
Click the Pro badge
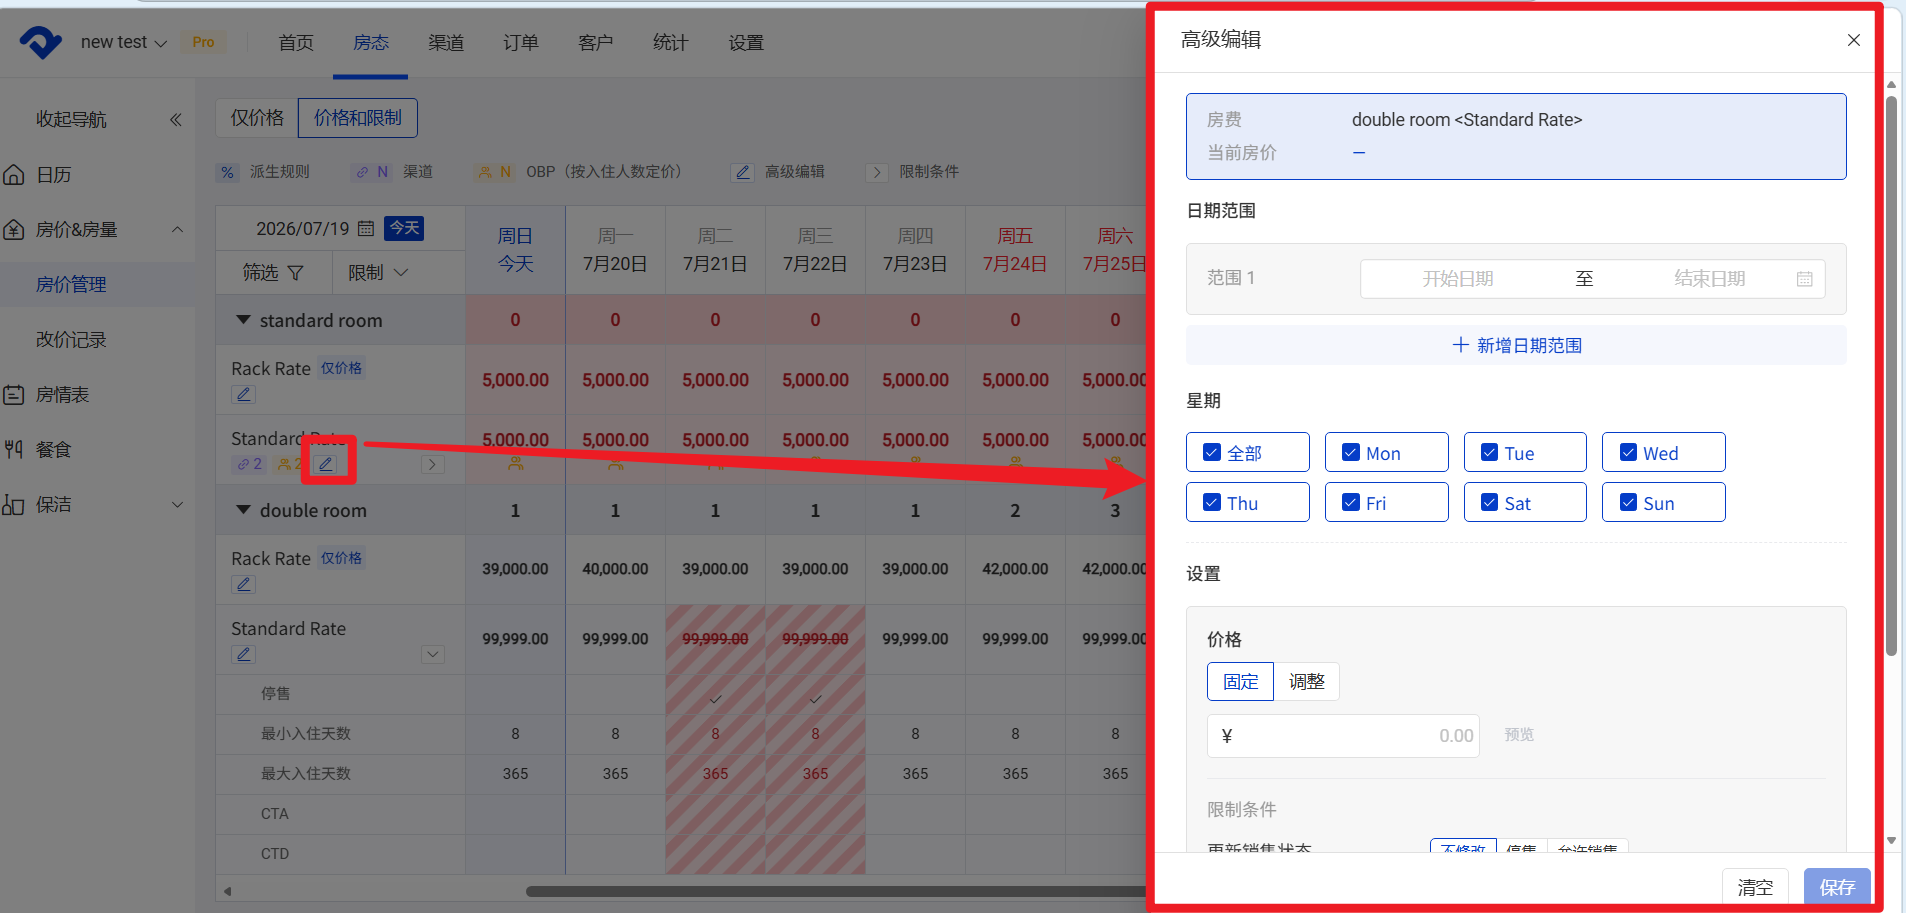click(203, 42)
